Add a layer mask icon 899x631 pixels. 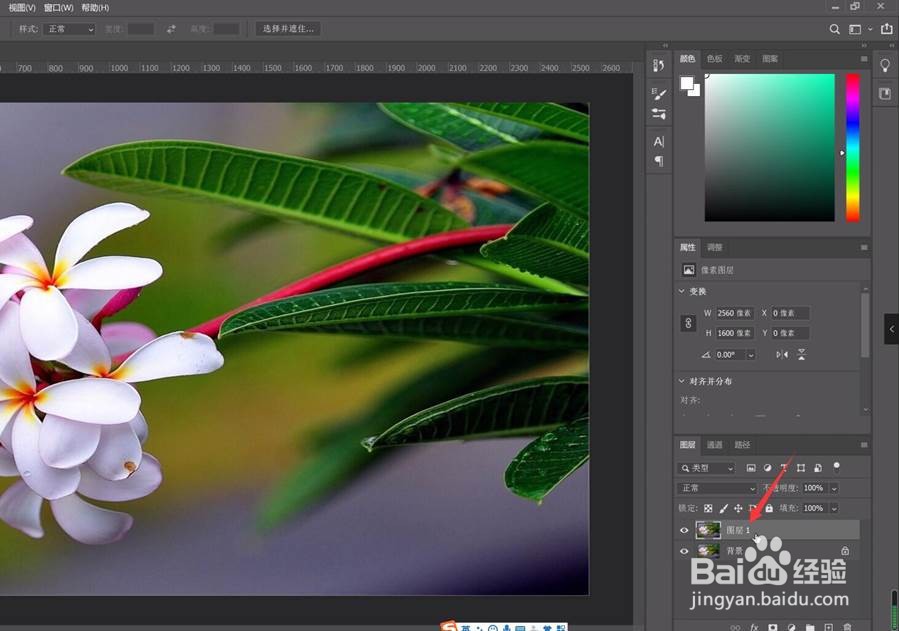pos(773,627)
